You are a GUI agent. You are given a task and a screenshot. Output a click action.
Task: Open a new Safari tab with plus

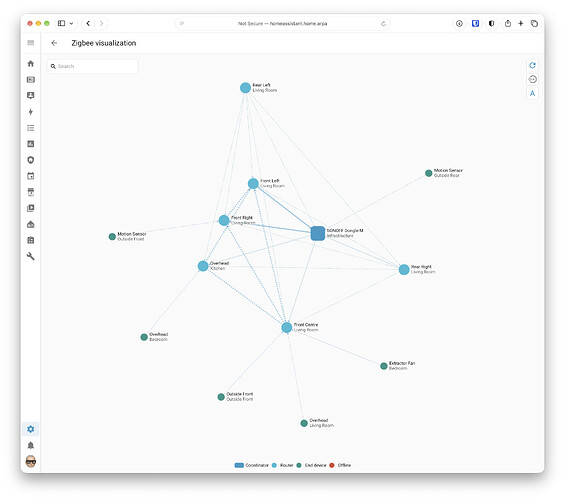(520, 23)
